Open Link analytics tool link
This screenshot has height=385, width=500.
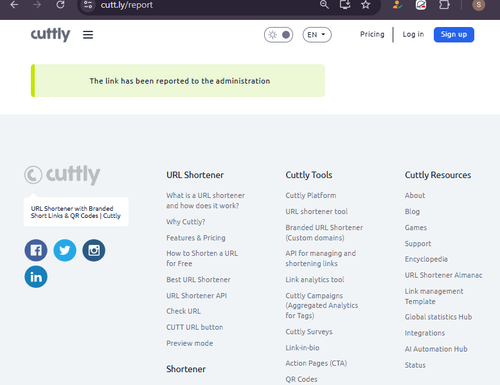click(x=315, y=279)
